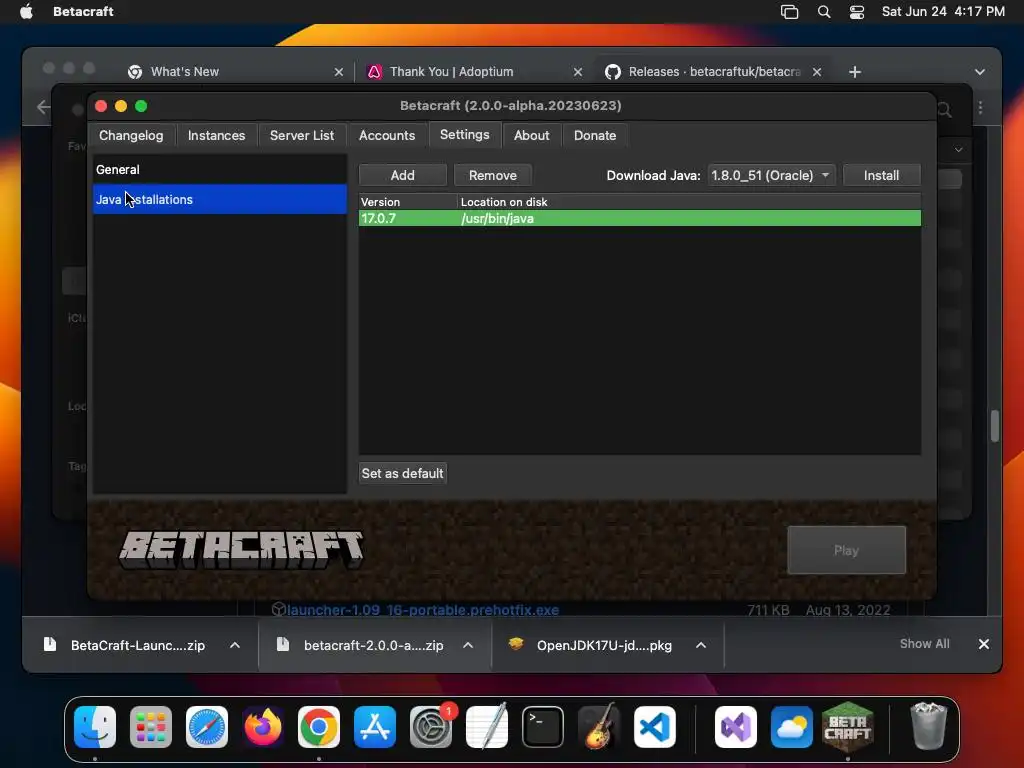1024x768 pixels.
Task: Click the Add Java installation button
Action: (402, 175)
